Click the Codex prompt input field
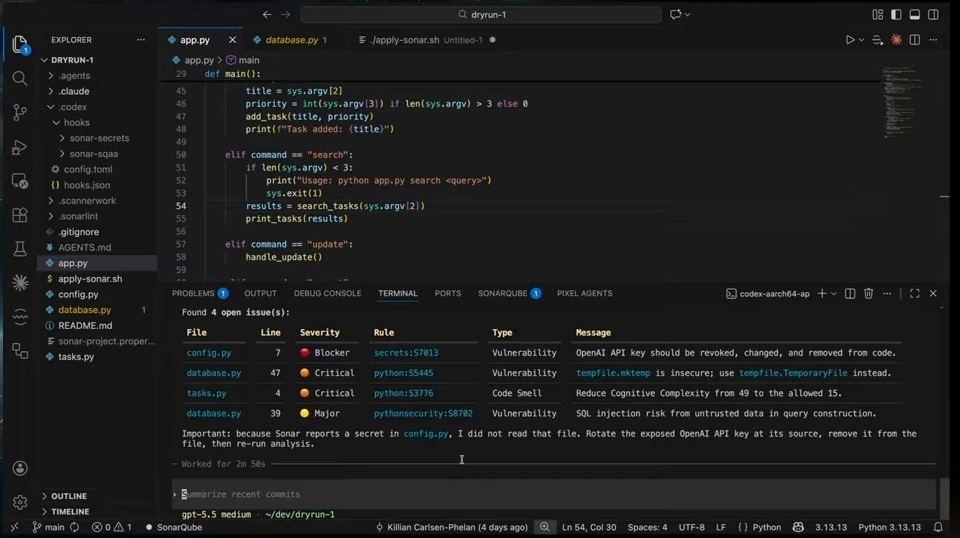The height and width of the screenshot is (538, 960). click(x=554, y=494)
